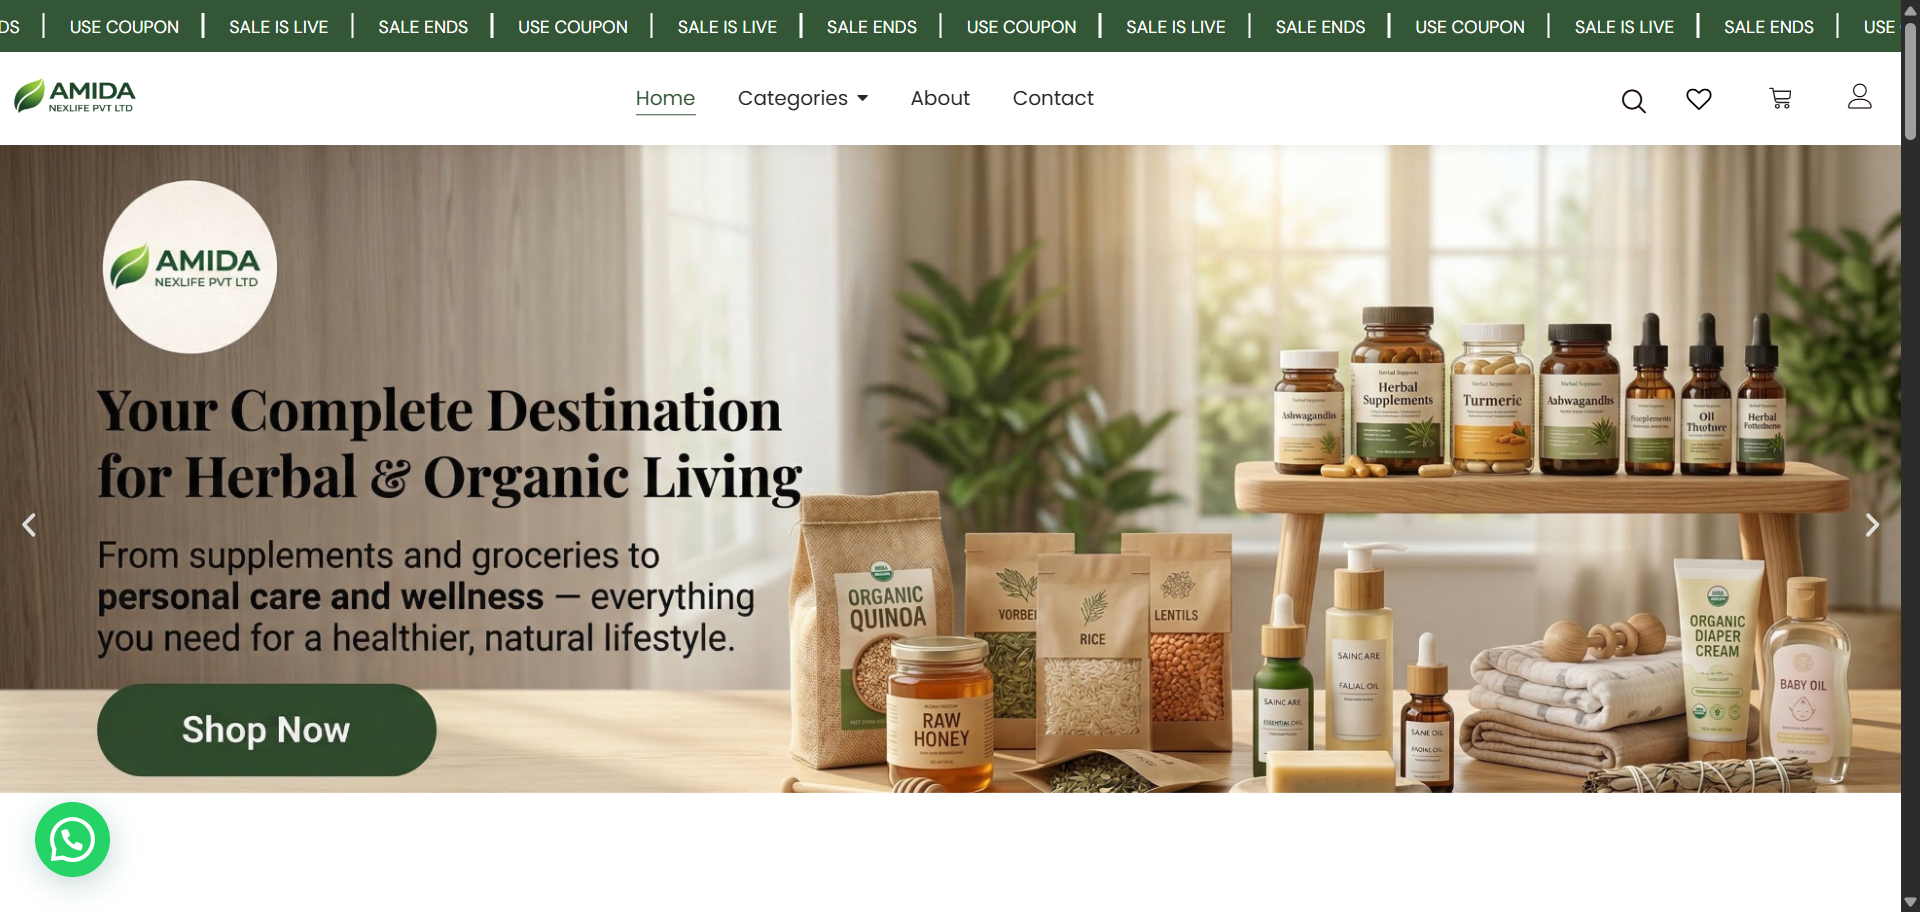Advance to the next banner slide
Screen dimensions: 1920x912
tap(1872, 525)
